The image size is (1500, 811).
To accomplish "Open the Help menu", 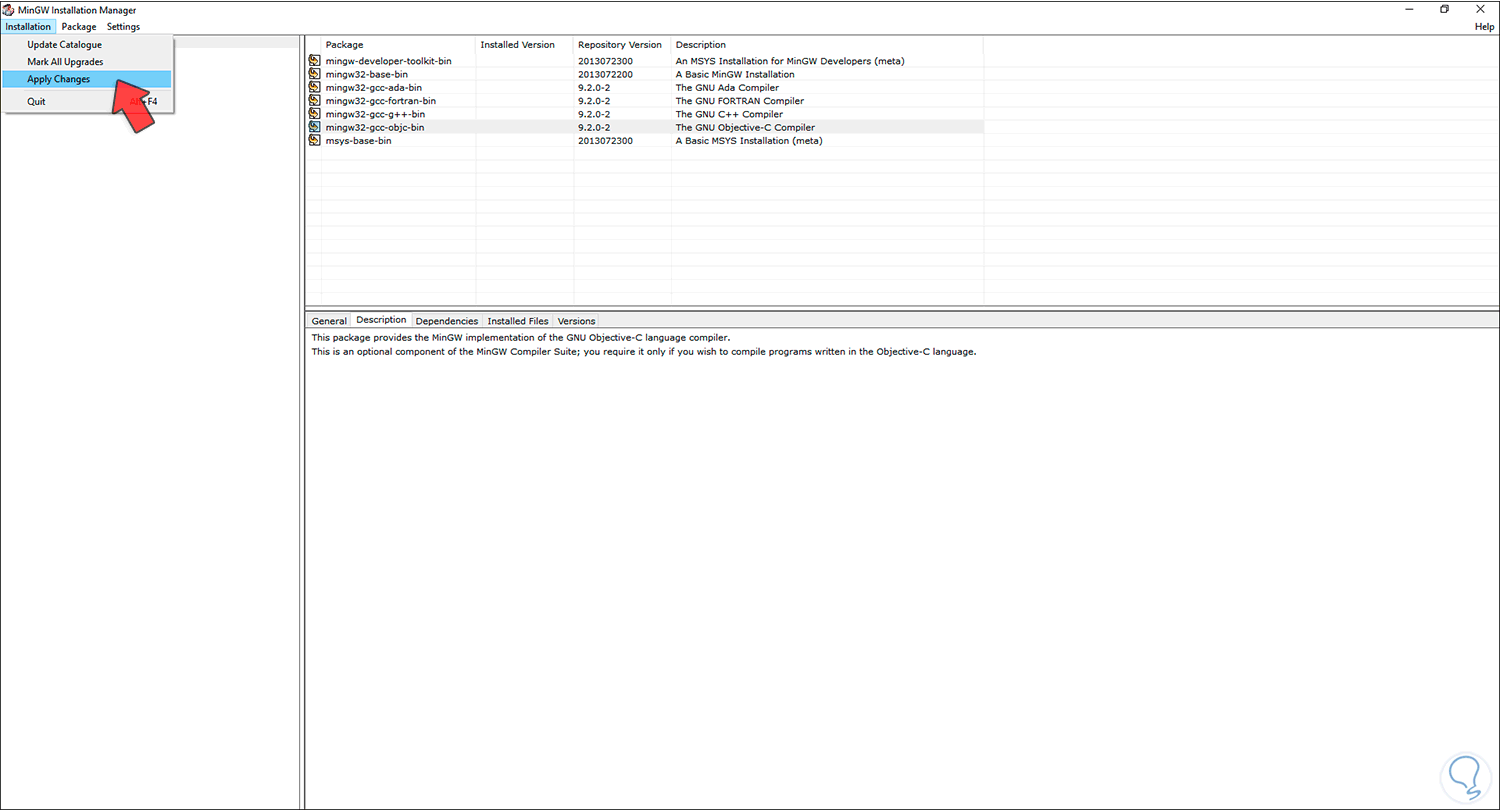I will point(1485,26).
